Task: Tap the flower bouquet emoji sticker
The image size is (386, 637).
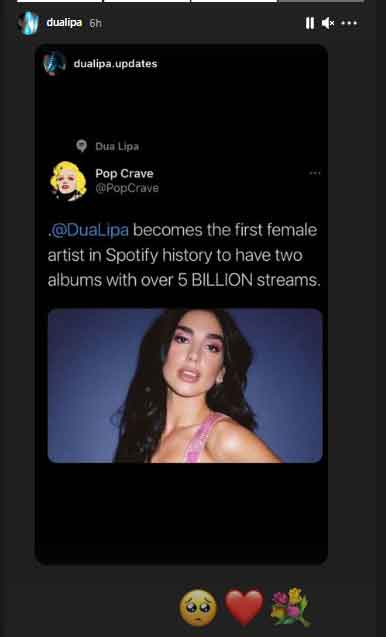Action: pyautogui.click(x=291, y=607)
